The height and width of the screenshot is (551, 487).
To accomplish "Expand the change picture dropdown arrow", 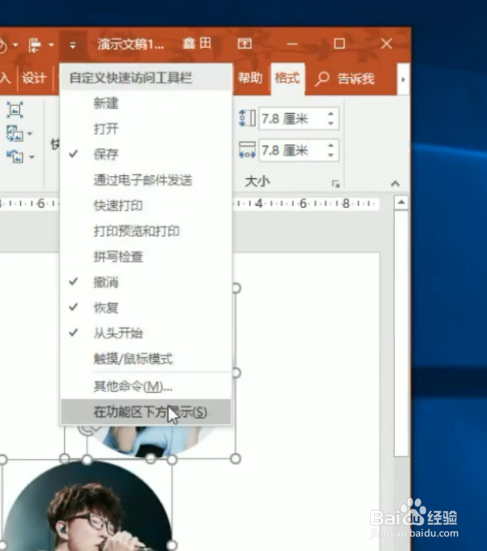I will click(30, 134).
